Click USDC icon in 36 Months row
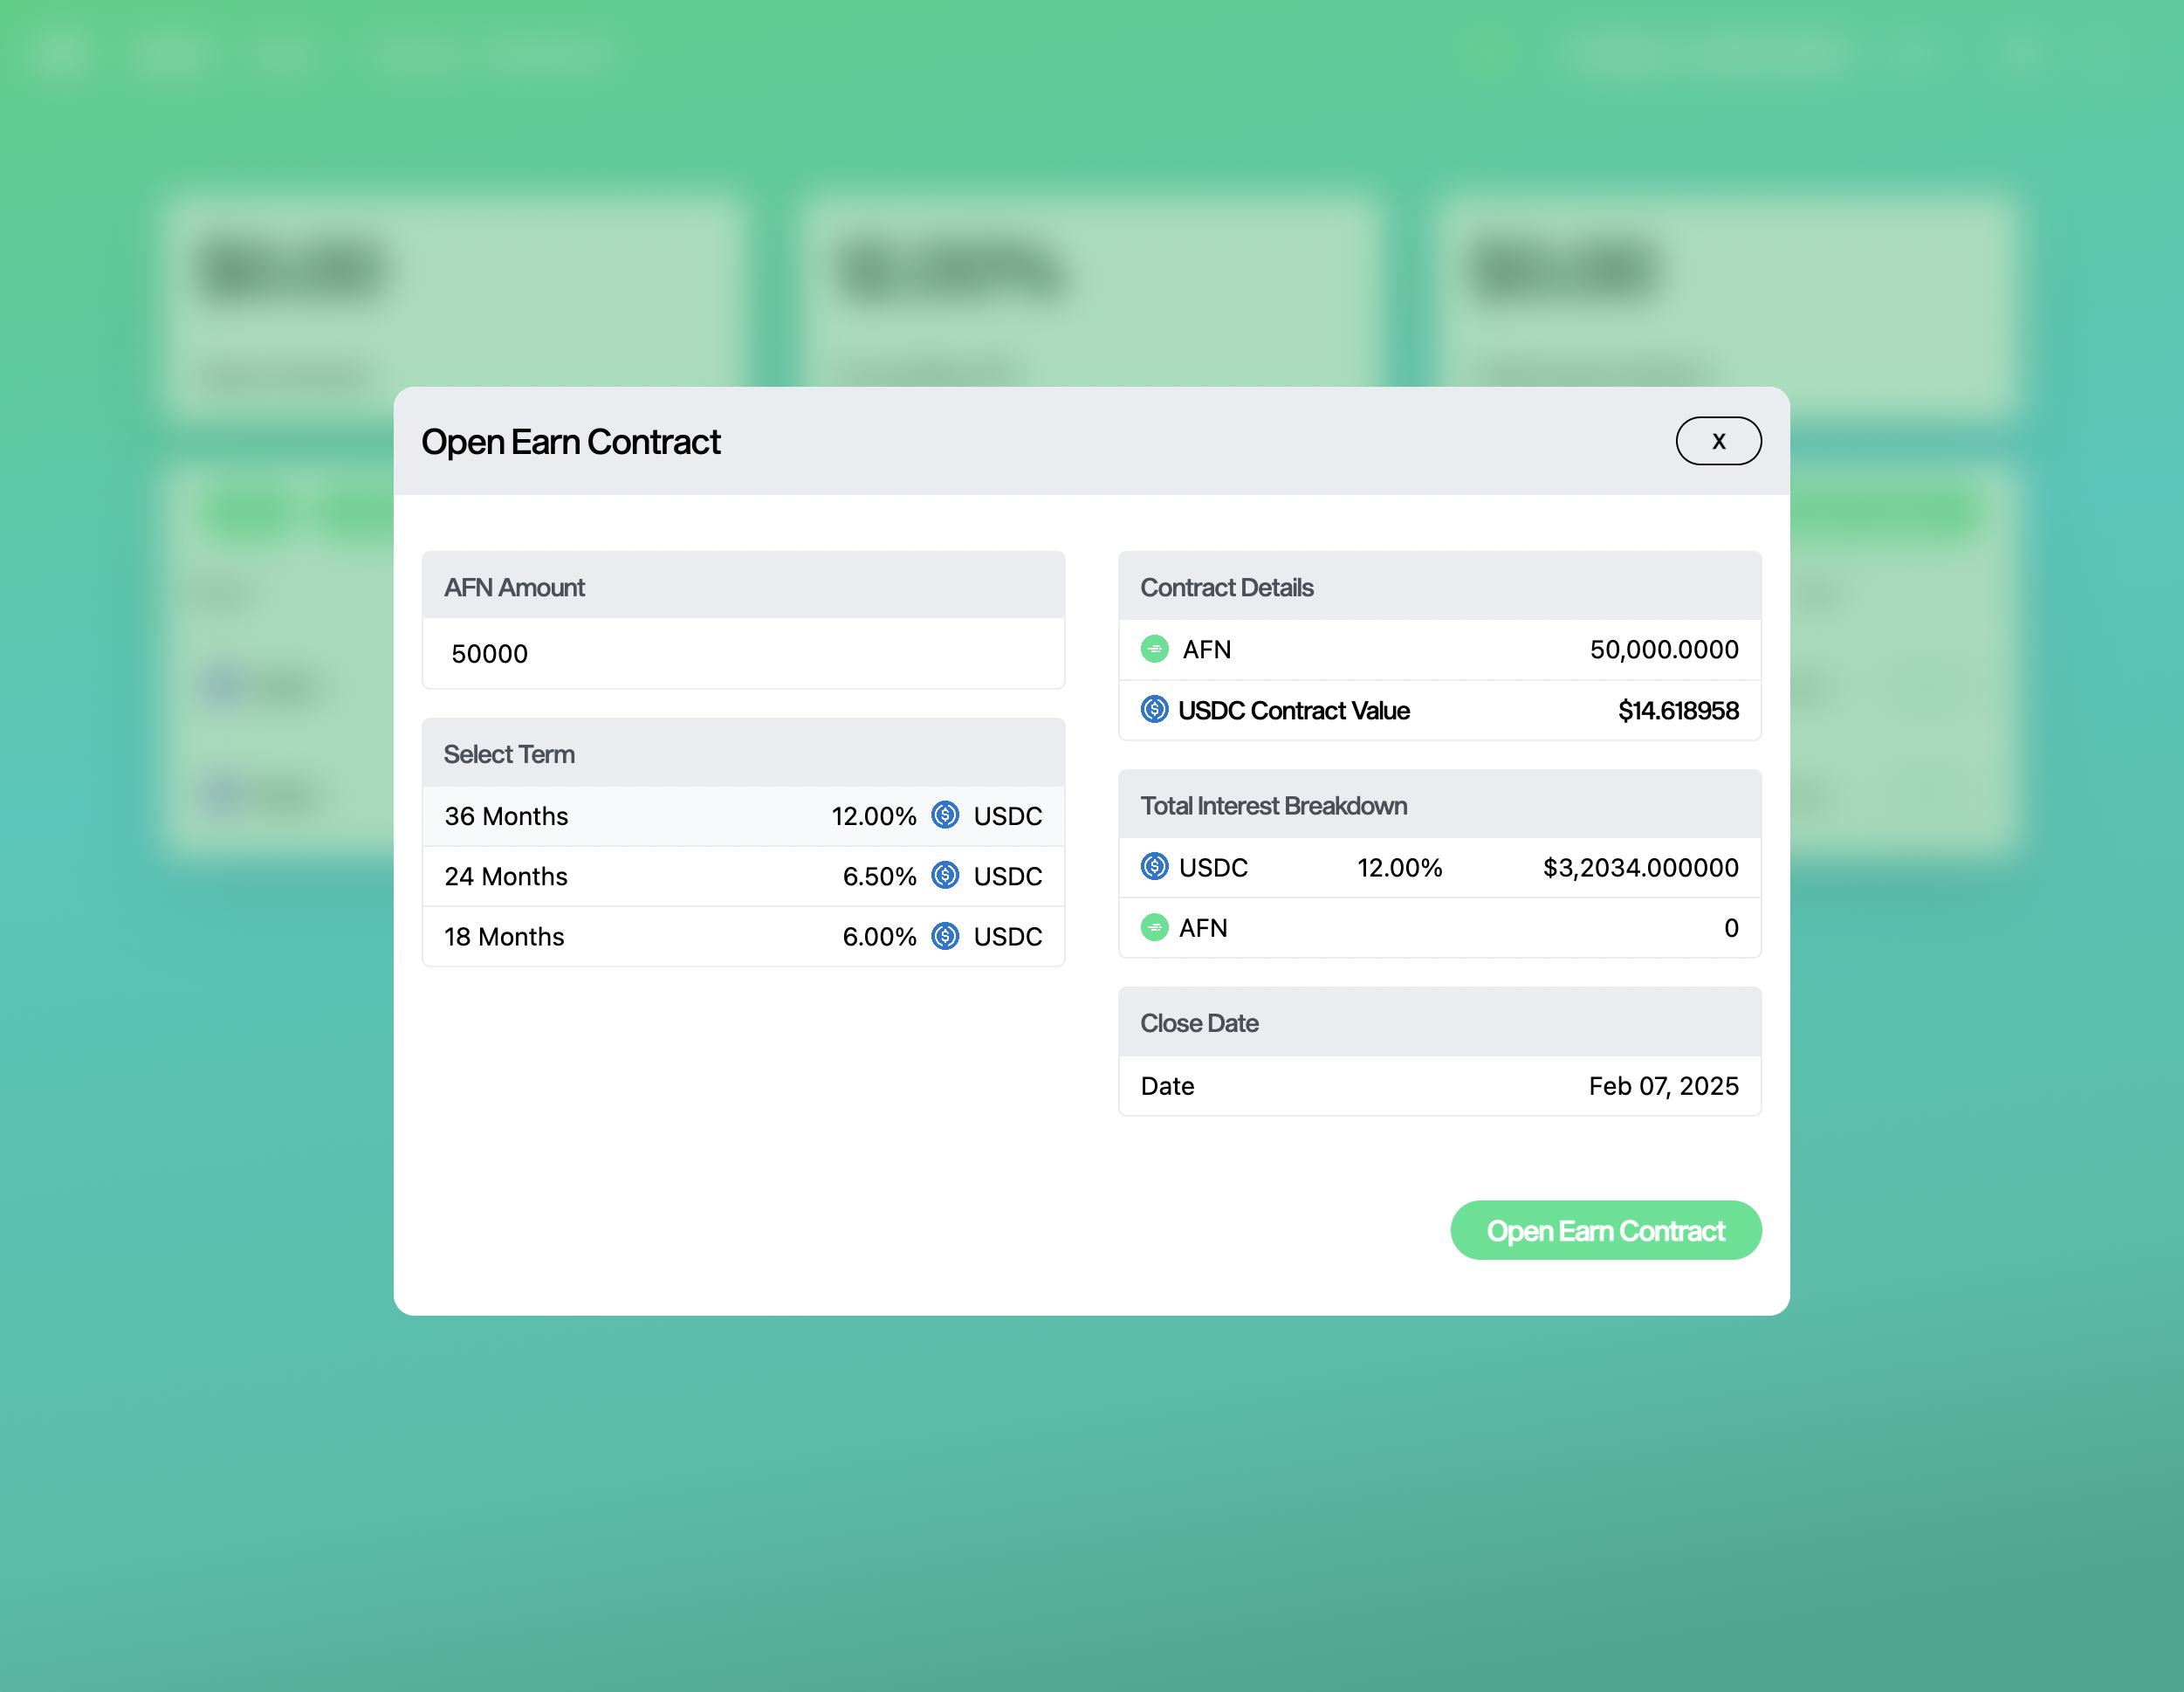The width and height of the screenshot is (2184, 1692). [x=945, y=815]
